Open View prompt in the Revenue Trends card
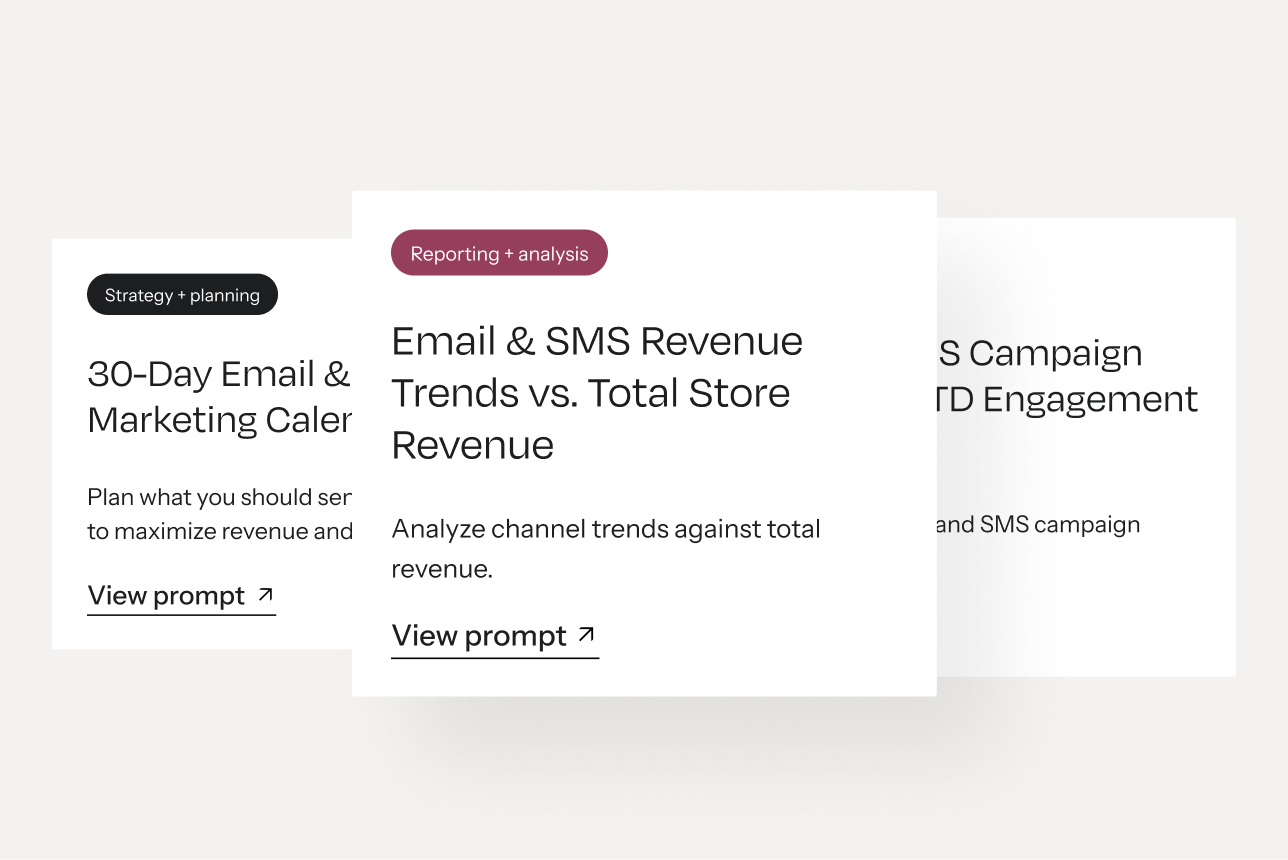1288x860 pixels. point(495,636)
